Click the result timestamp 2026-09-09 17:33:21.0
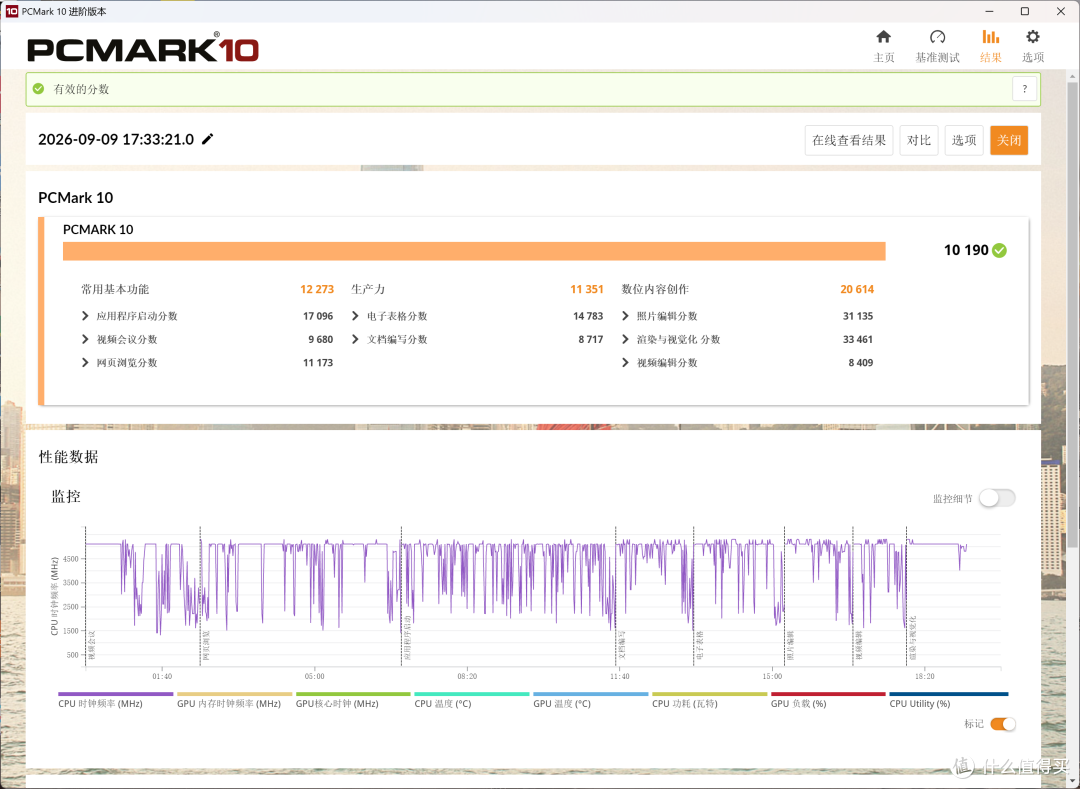The height and width of the screenshot is (789, 1080). click(116, 139)
